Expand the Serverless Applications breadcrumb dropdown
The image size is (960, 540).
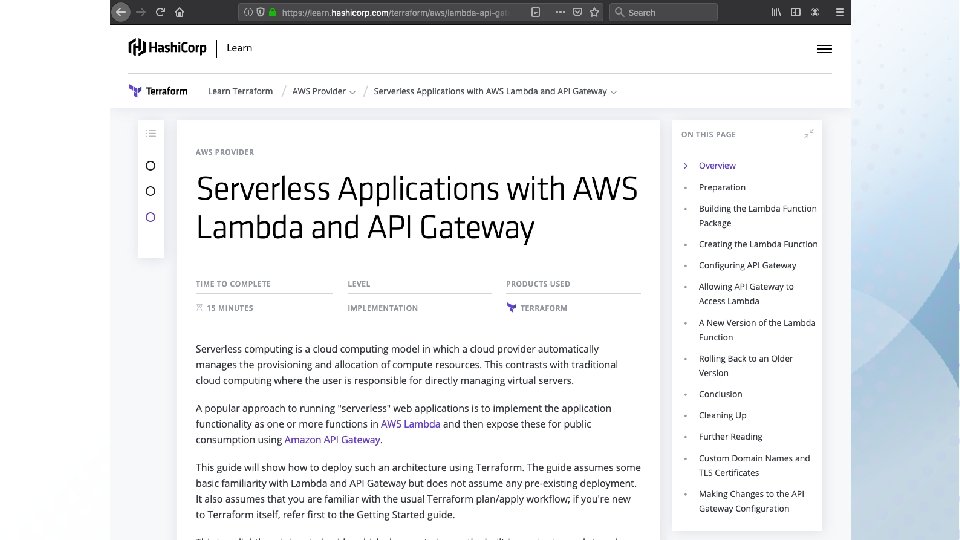[x=495, y=91]
